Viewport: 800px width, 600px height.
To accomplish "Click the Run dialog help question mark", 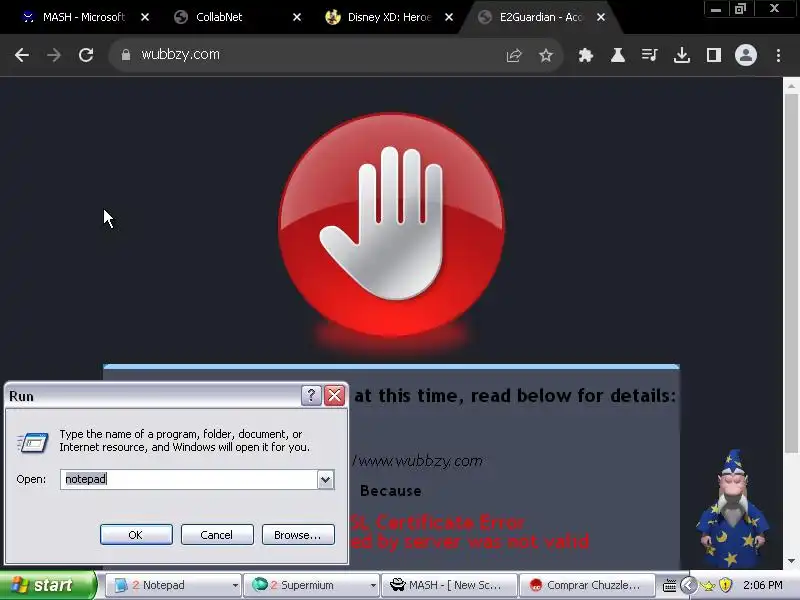I will [311, 395].
